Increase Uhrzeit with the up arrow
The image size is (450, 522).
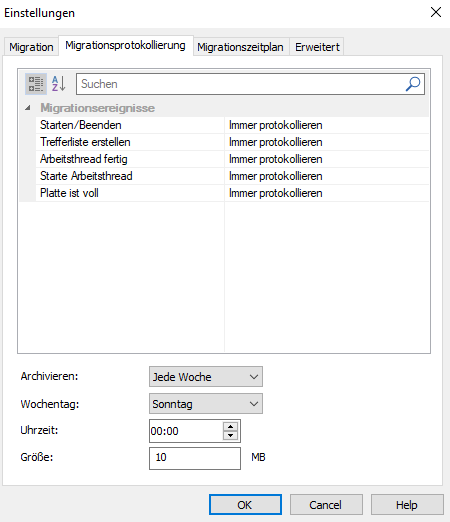click(230, 427)
